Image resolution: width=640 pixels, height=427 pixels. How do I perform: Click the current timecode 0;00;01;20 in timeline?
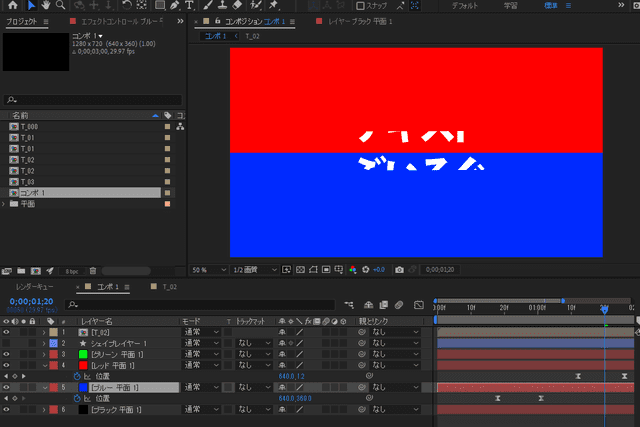31,302
